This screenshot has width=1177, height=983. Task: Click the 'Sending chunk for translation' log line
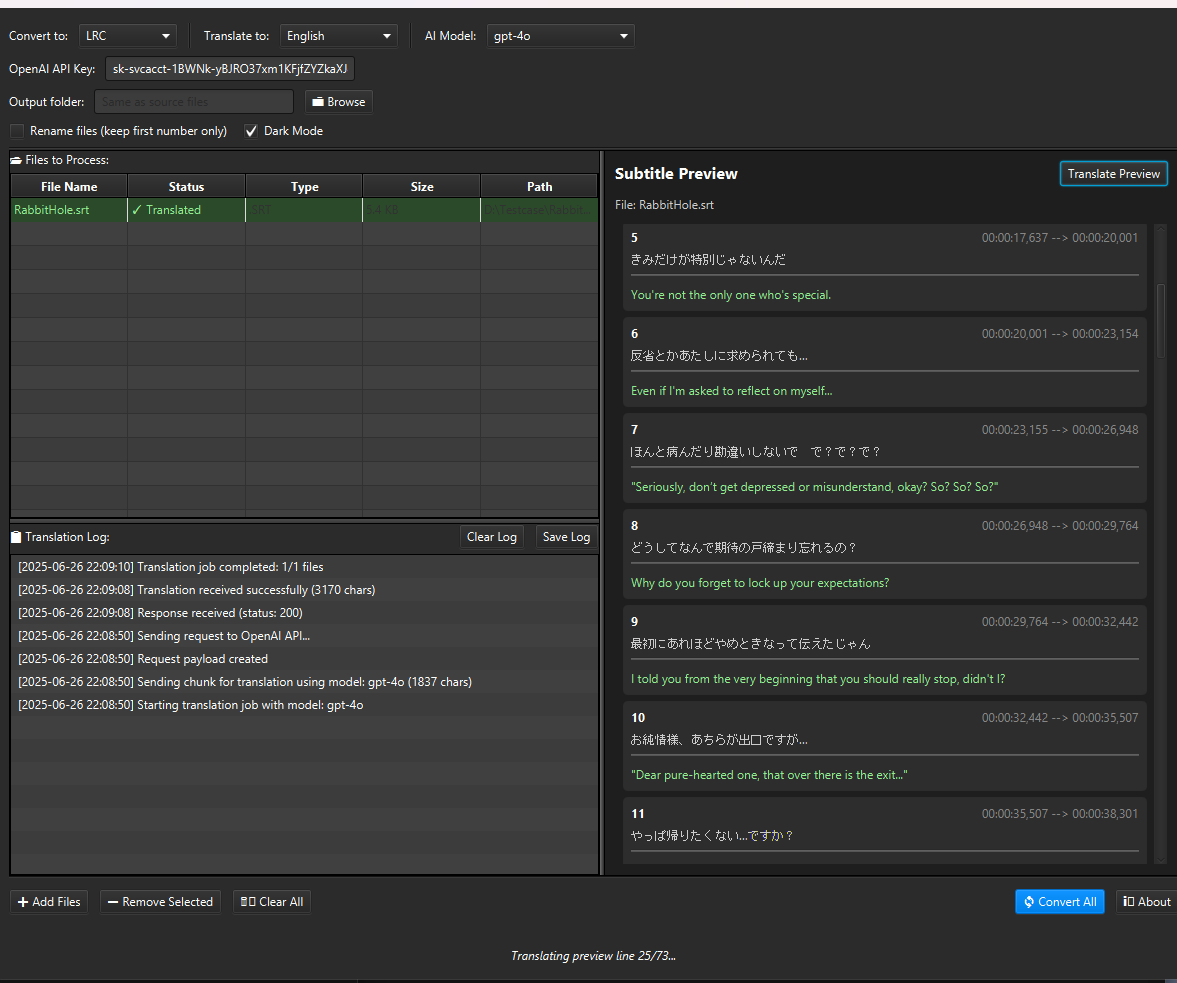[304, 682]
